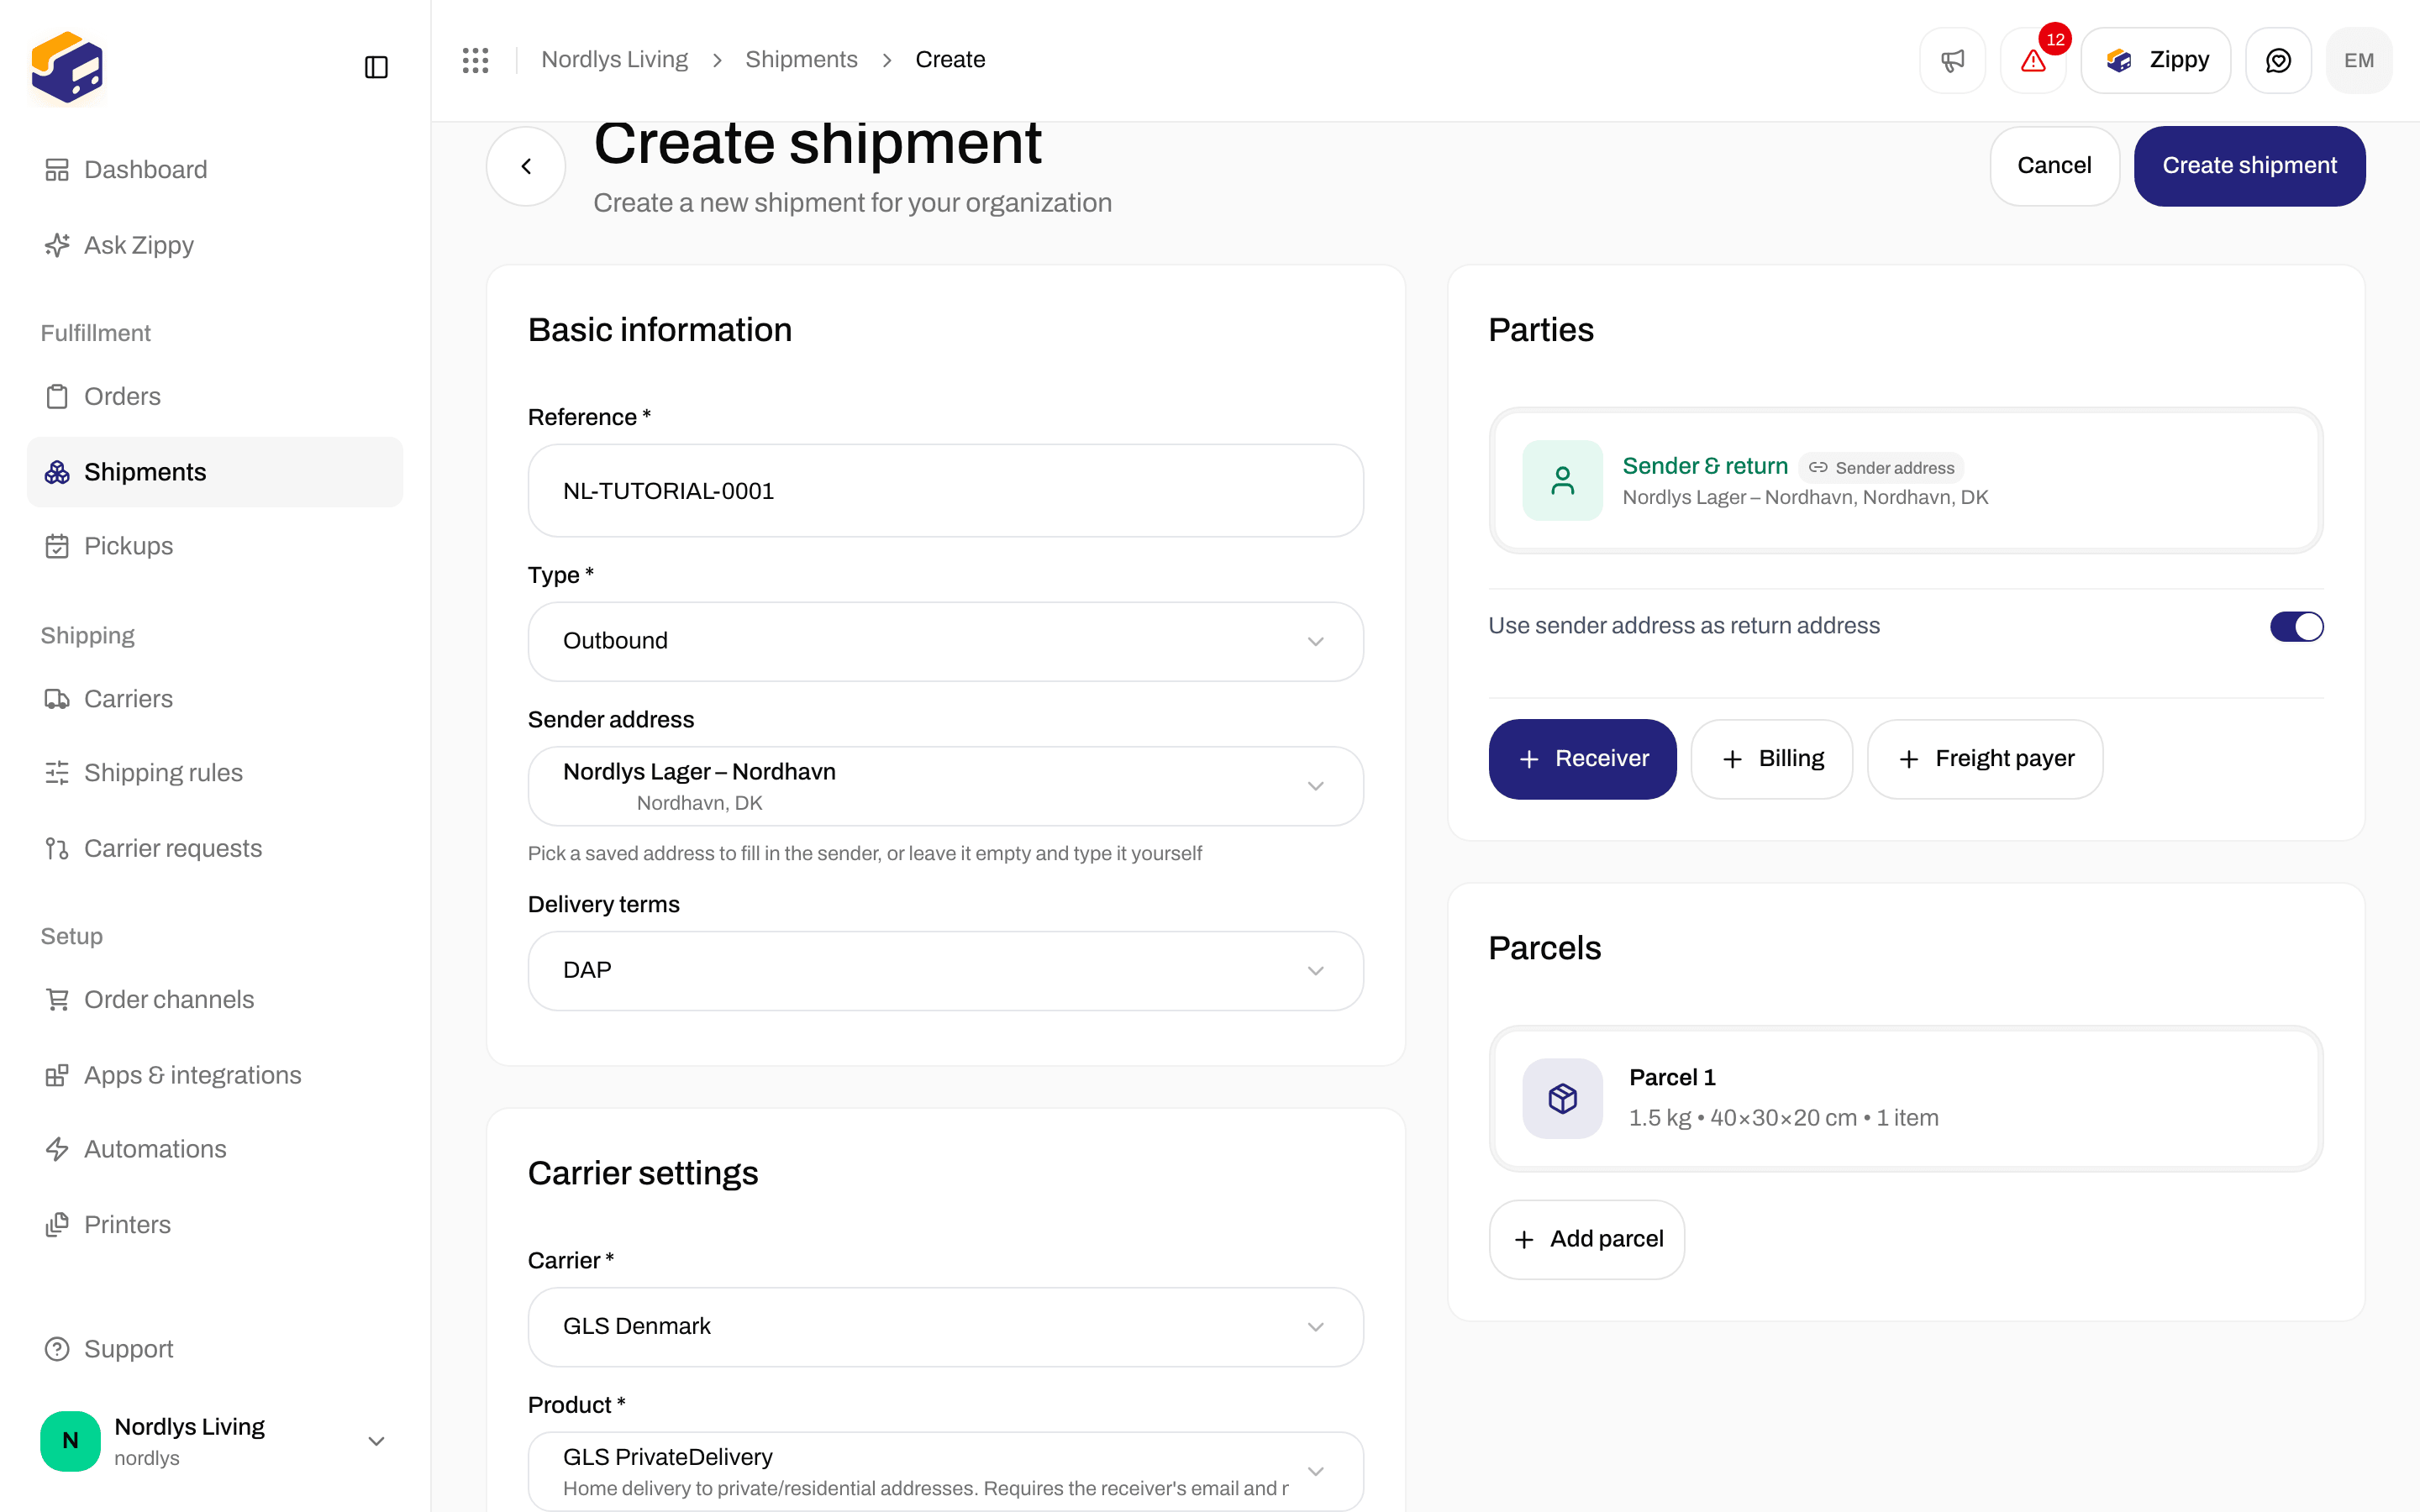Open Order channels in the sidebar
Image resolution: width=2420 pixels, height=1512 pixels.
coord(215,999)
